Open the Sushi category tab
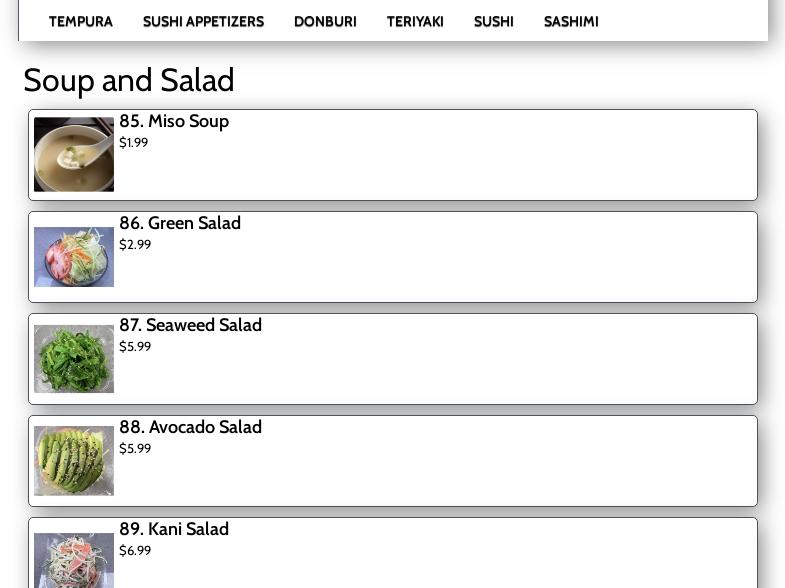 (x=494, y=21)
